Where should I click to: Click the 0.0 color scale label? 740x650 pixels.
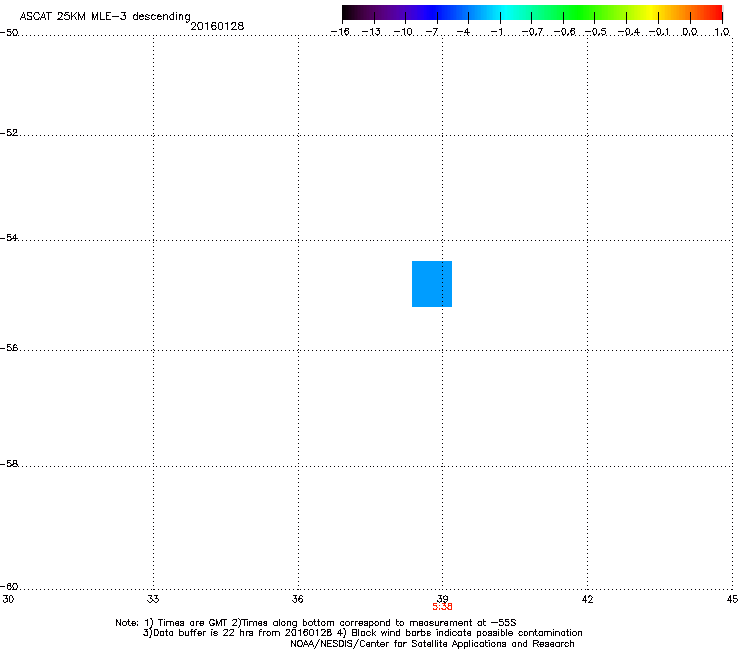pos(690,32)
